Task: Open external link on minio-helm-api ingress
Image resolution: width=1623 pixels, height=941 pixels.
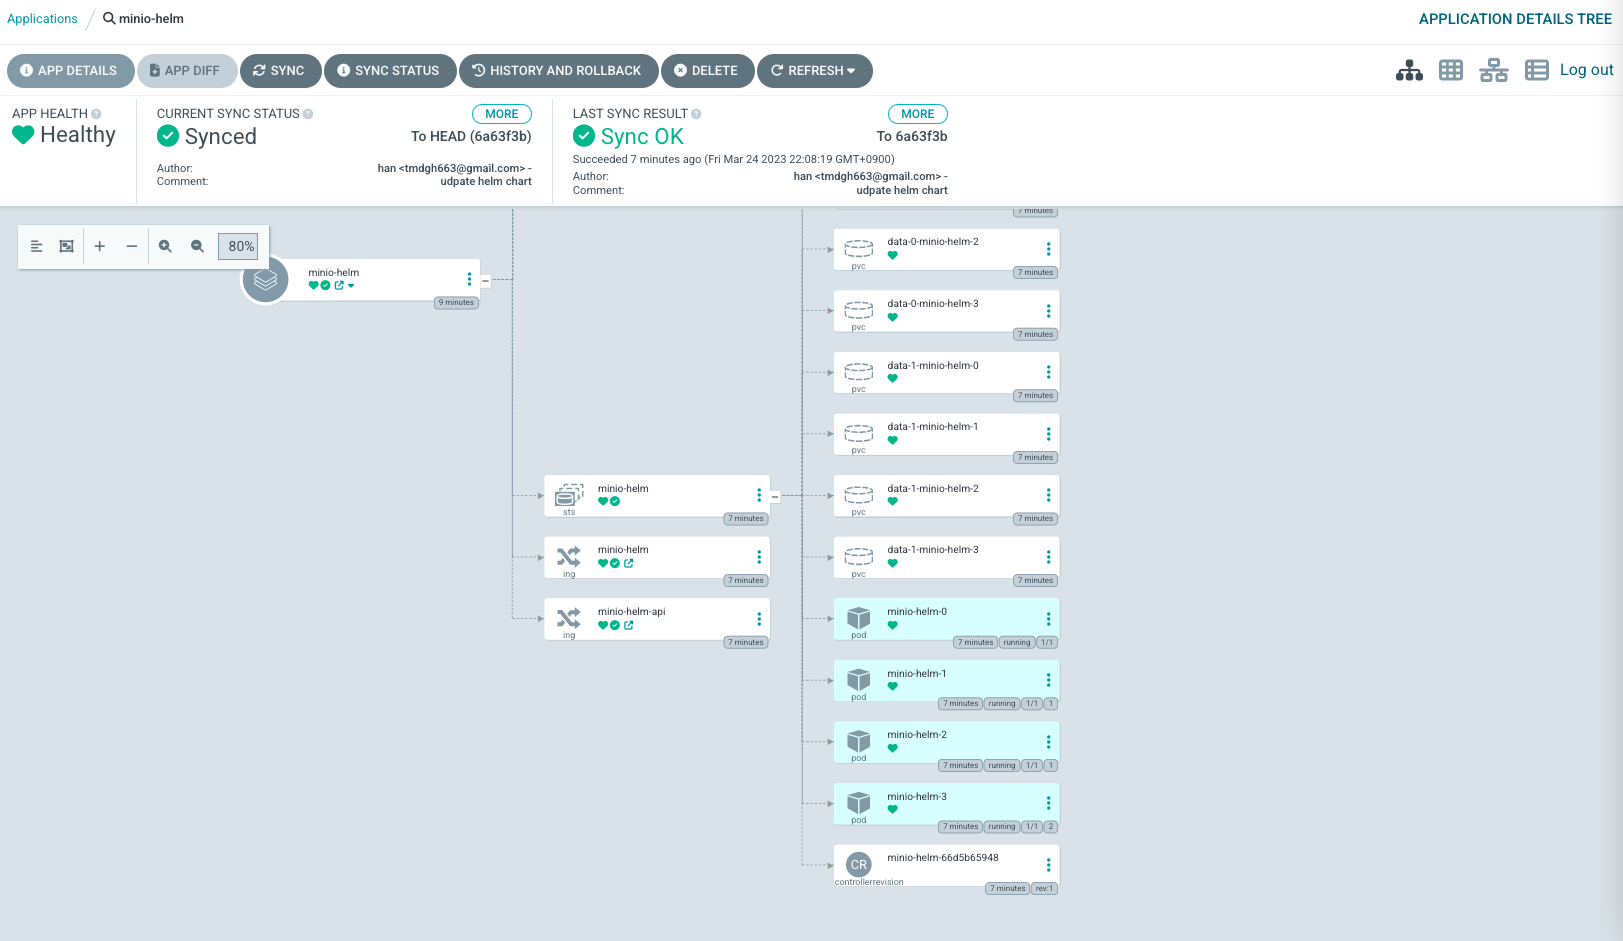Action: (629, 625)
